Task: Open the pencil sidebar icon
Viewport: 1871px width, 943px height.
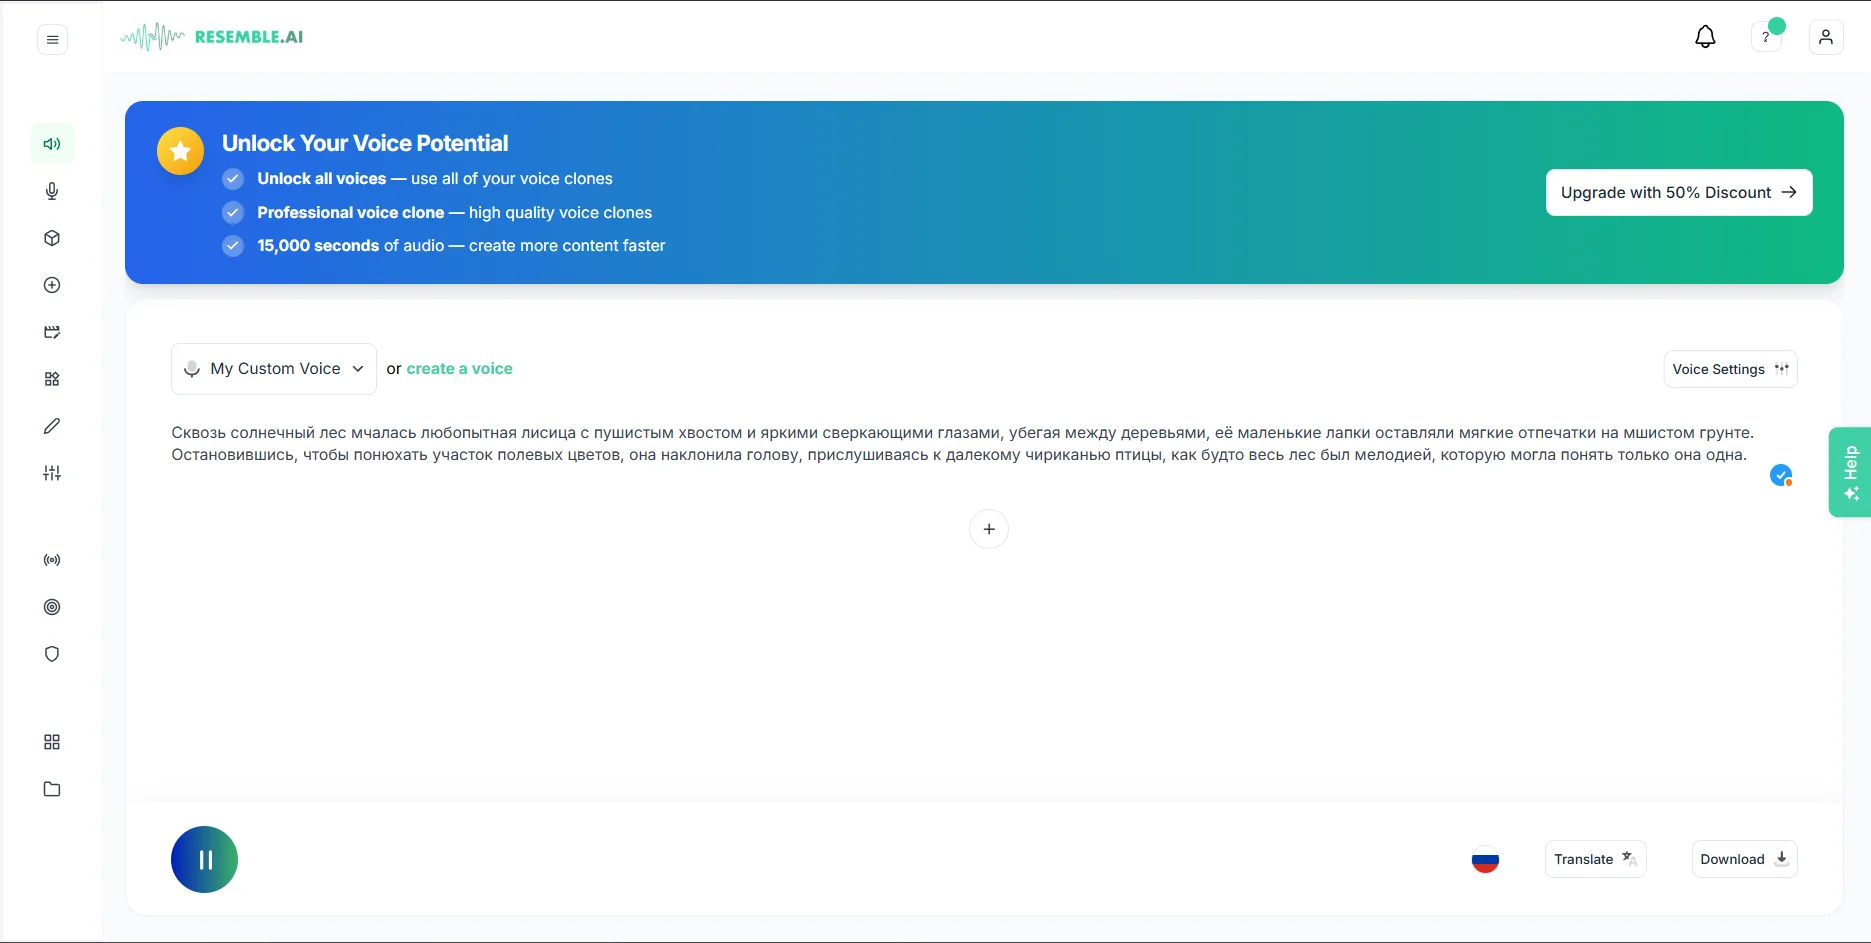Action: coord(52,426)
